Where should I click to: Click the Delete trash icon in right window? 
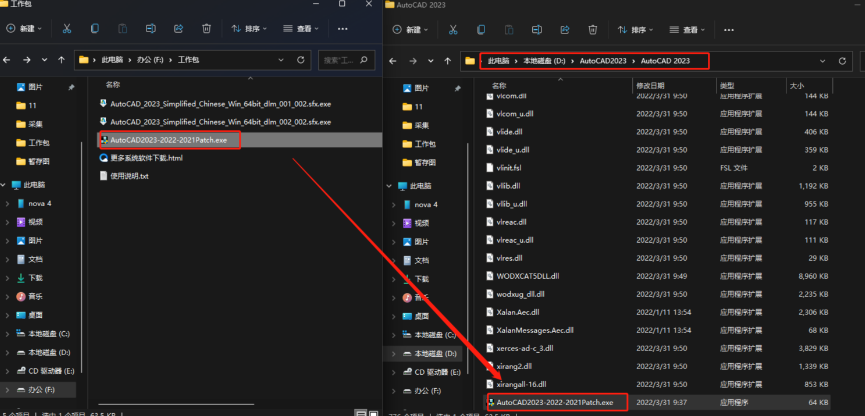click(x=592, y=29)
